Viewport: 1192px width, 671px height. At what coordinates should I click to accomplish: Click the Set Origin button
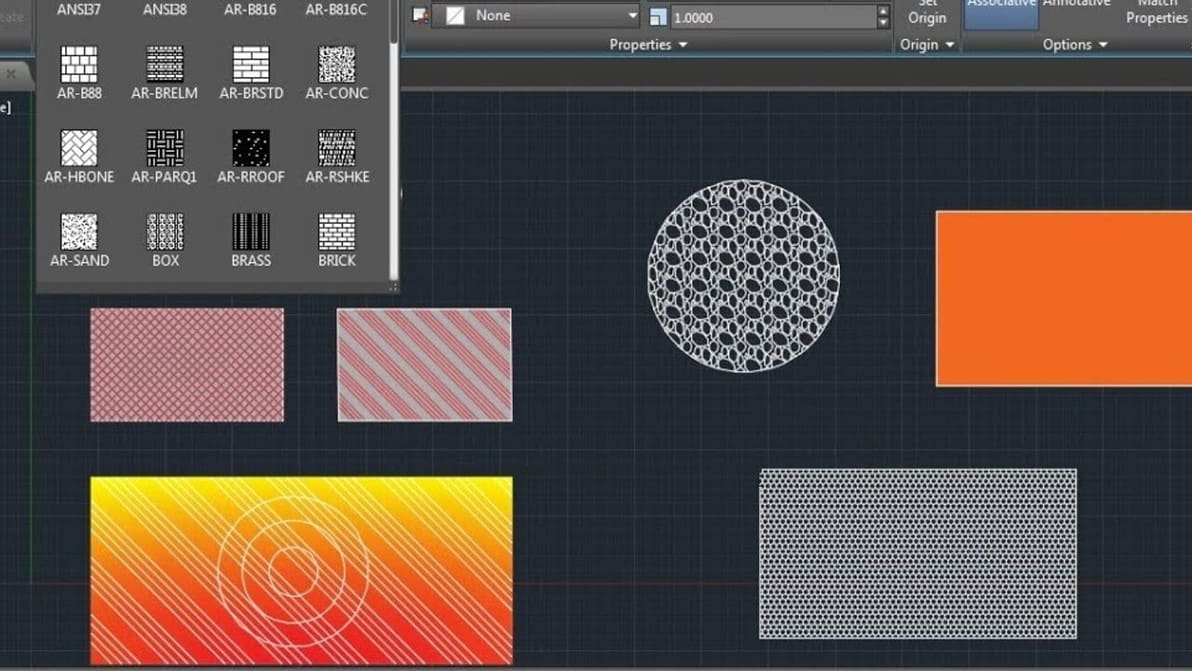927,12
